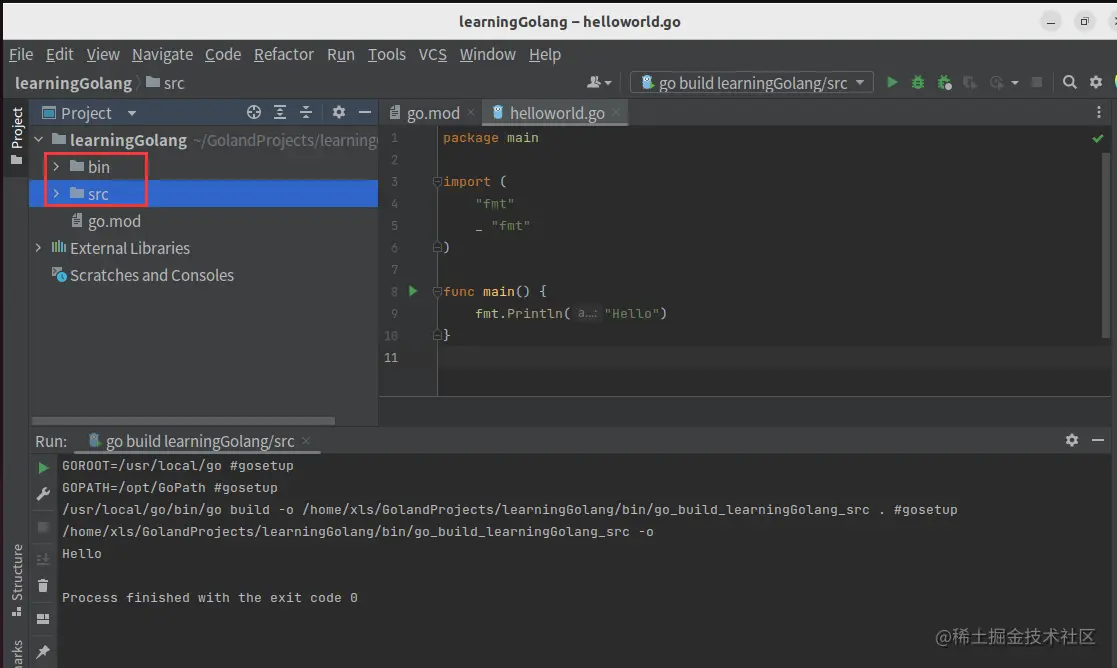Image resolution: width=1117 pixels, height=668 pixels.
Task: Fold the import block
Action: coord(437,182)
